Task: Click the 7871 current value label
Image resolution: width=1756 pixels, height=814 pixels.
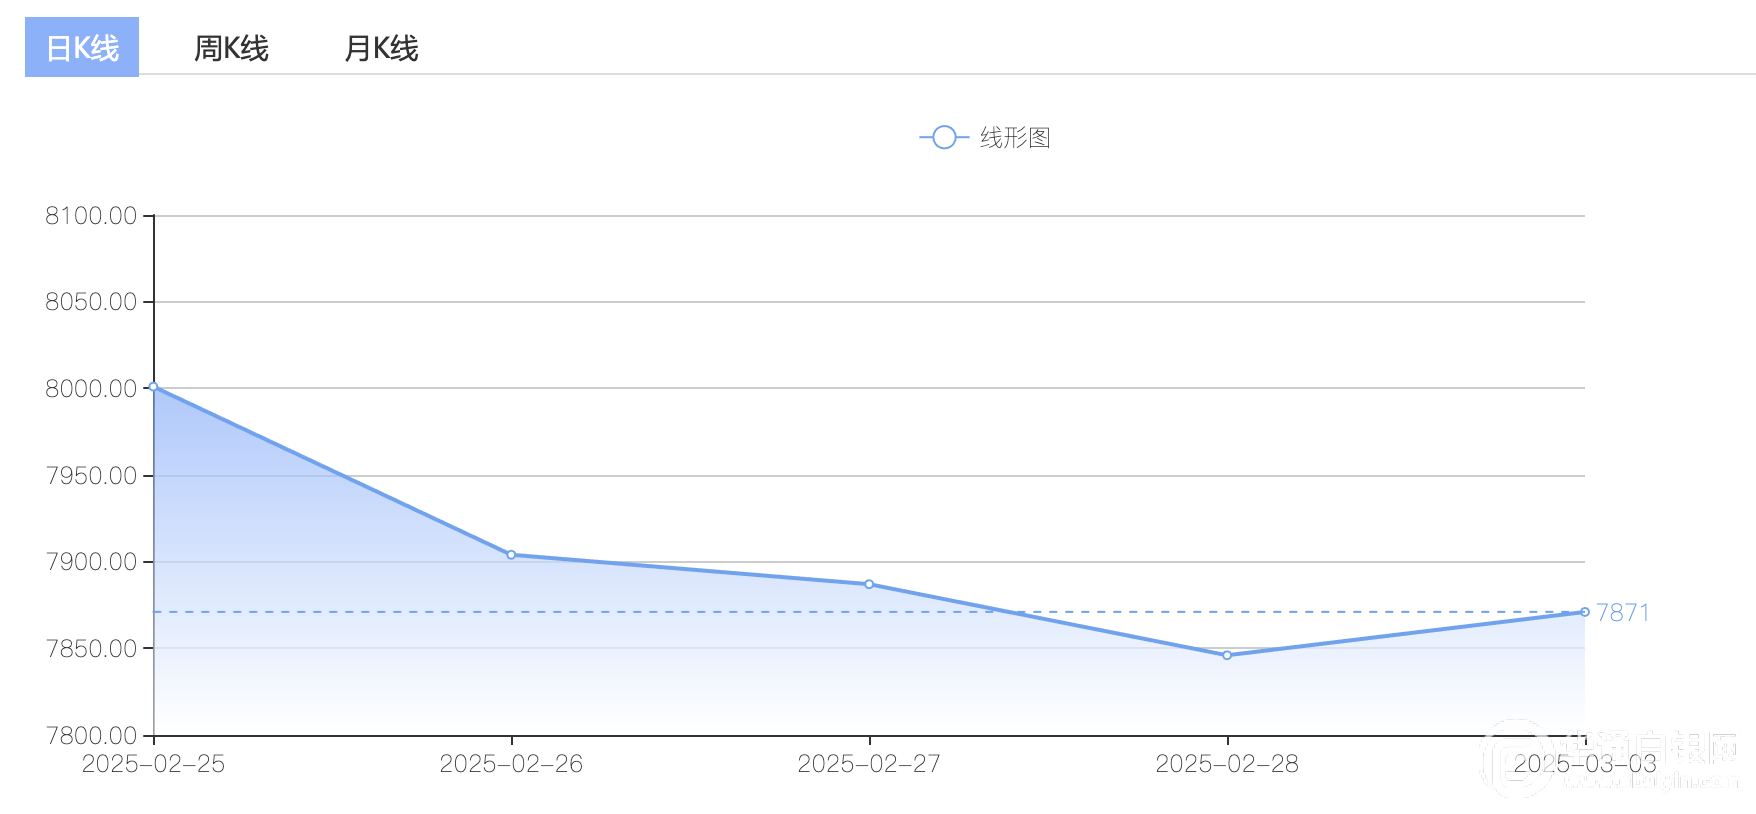Action: 1622,612
